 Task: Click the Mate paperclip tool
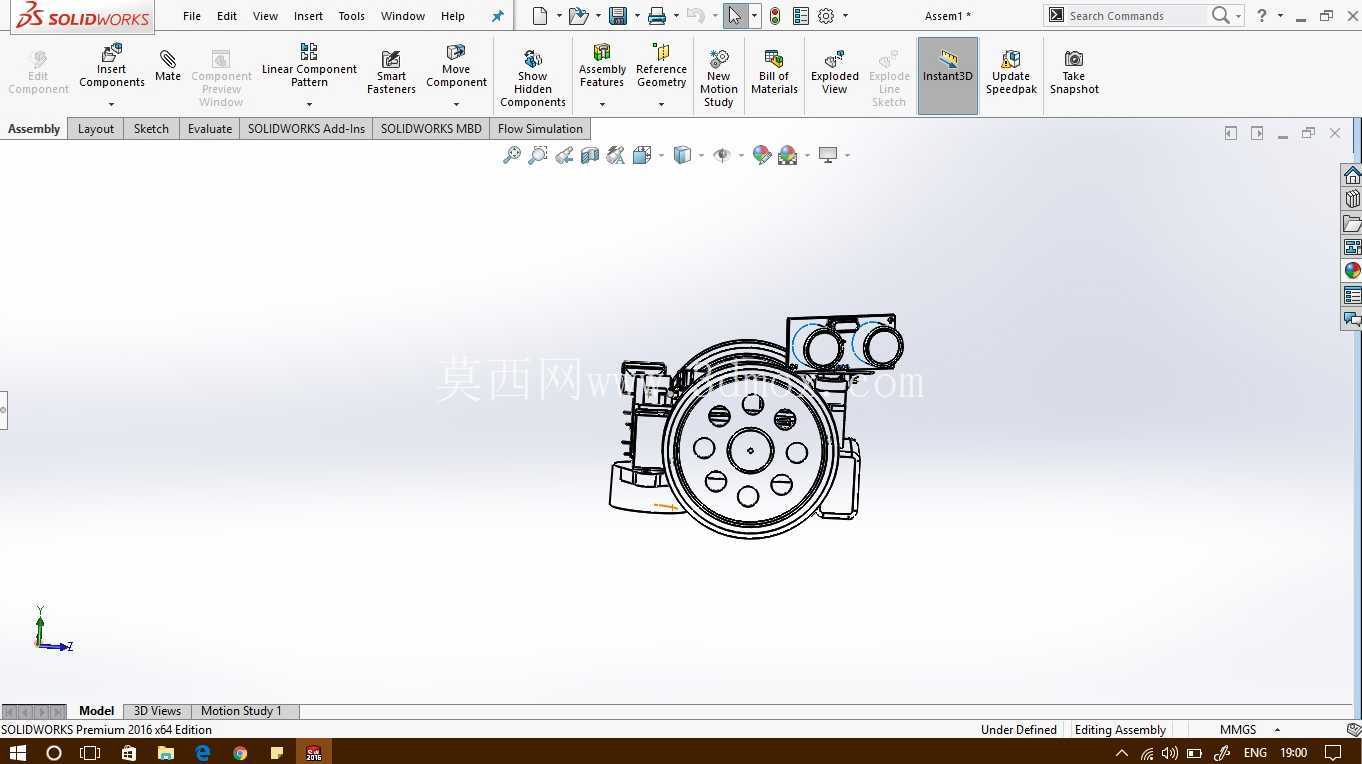[168, 66]
